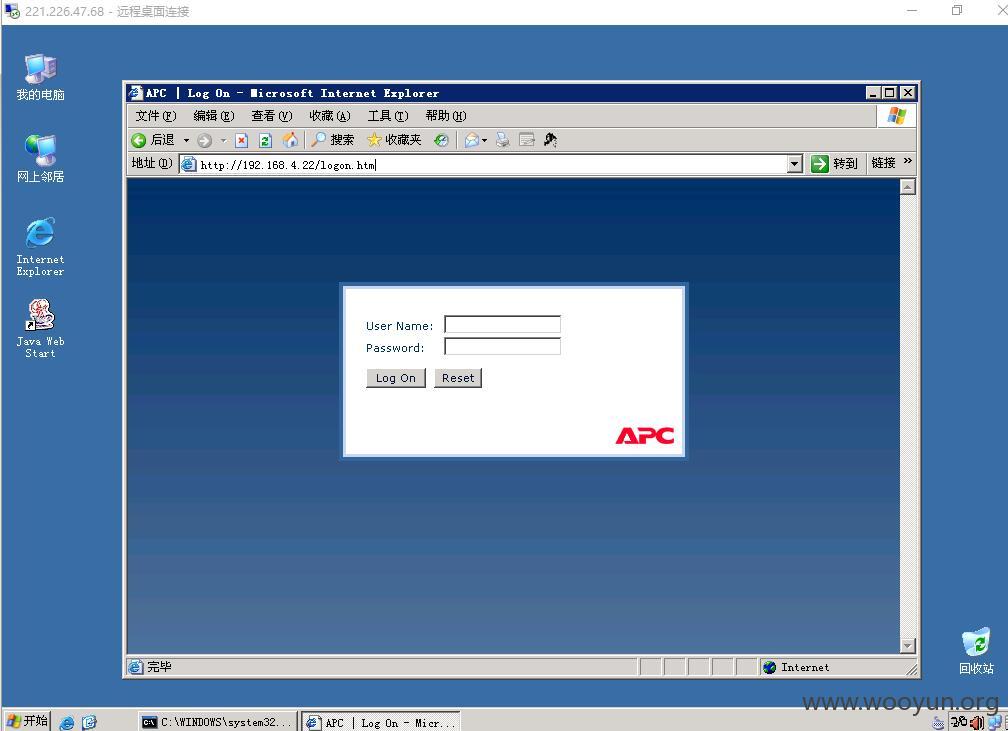1008x731 pixels.
Task: Click the 完毕 status bar text
Action: click(x=159, y=667)
